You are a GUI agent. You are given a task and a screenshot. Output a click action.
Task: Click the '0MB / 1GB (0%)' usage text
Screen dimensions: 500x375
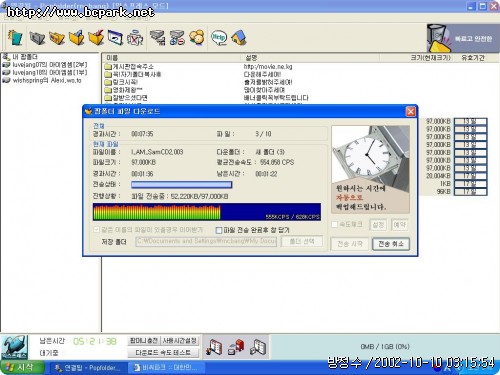click(385, 347)
